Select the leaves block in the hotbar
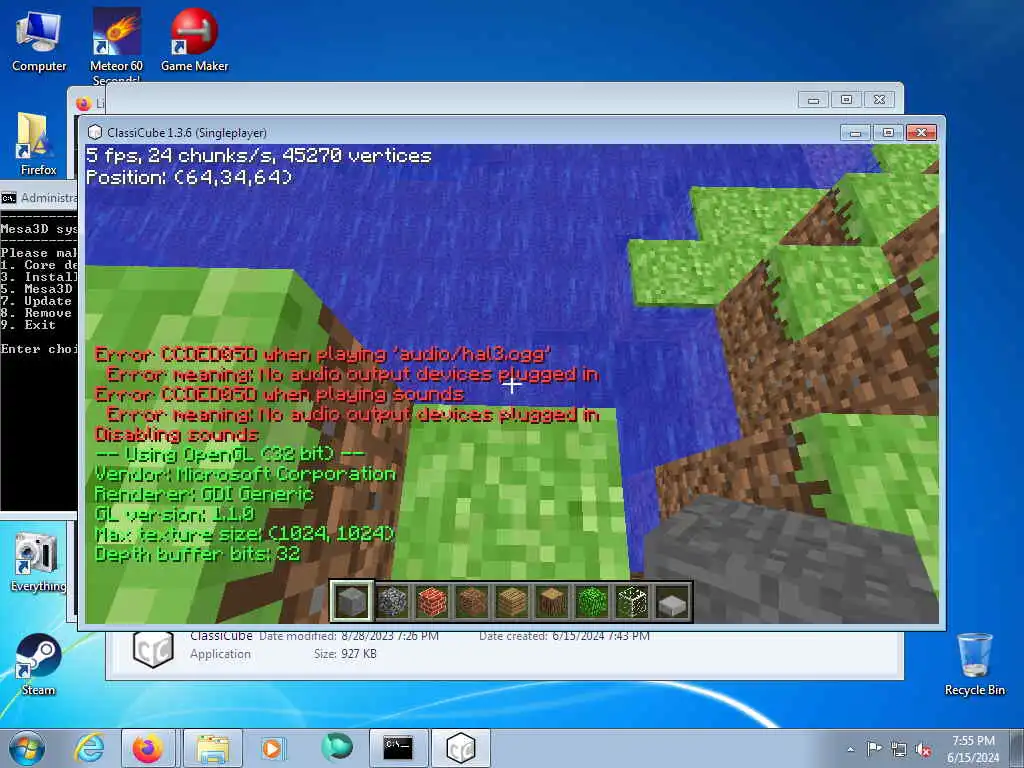The height and width of the screenshot is (768, 1024). tap(592, 601)
